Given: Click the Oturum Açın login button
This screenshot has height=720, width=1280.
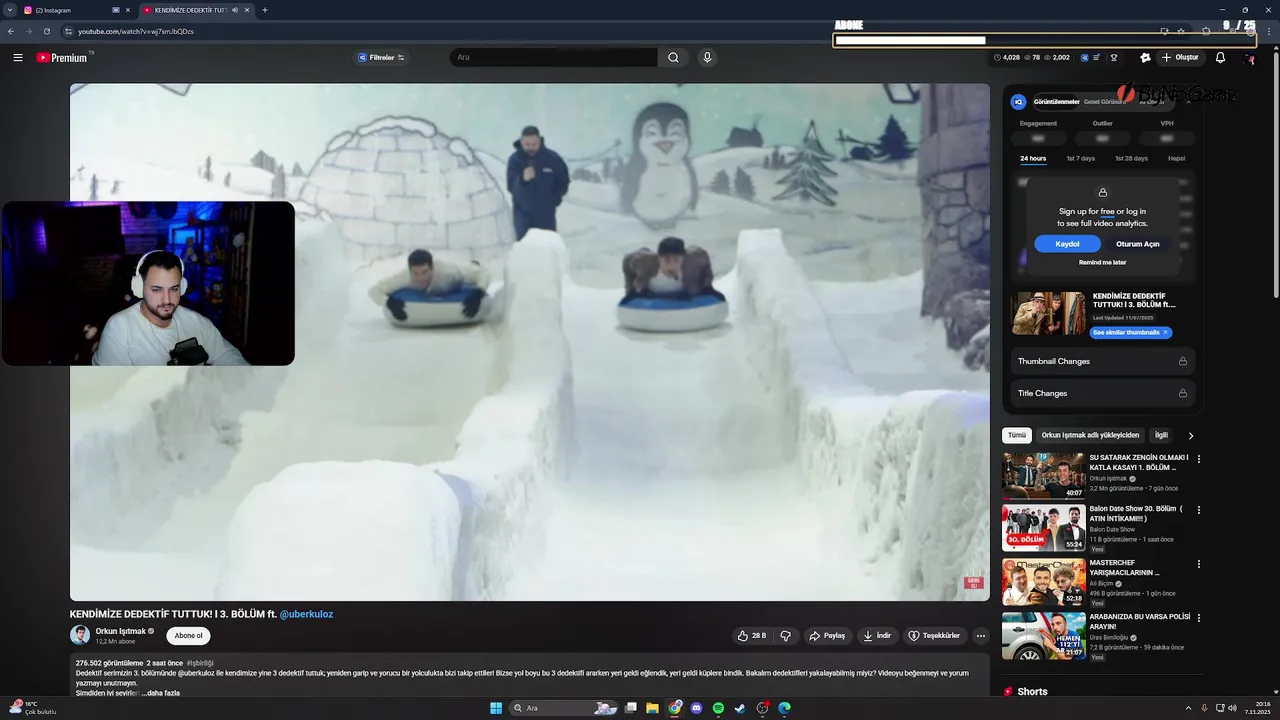Looking at the screenshot, I should click(x=1138, y=244).
